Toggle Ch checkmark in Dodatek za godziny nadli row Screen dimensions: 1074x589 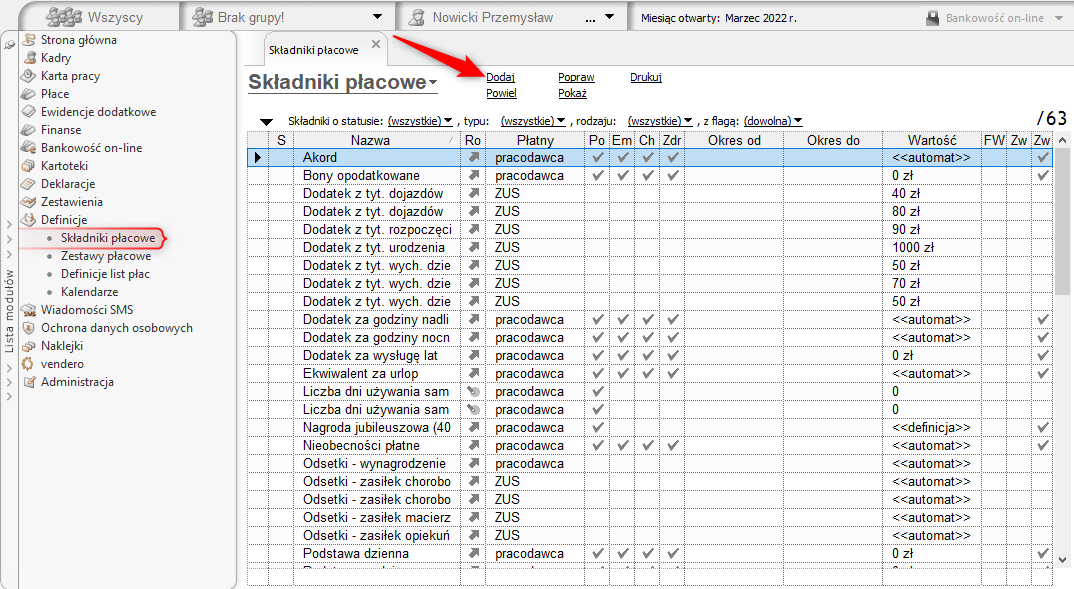point(648,320)
